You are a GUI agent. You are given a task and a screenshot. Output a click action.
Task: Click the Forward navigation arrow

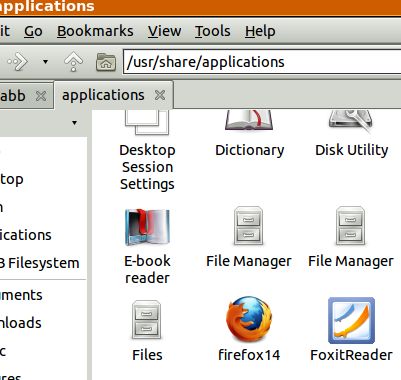tap(17, 62)
